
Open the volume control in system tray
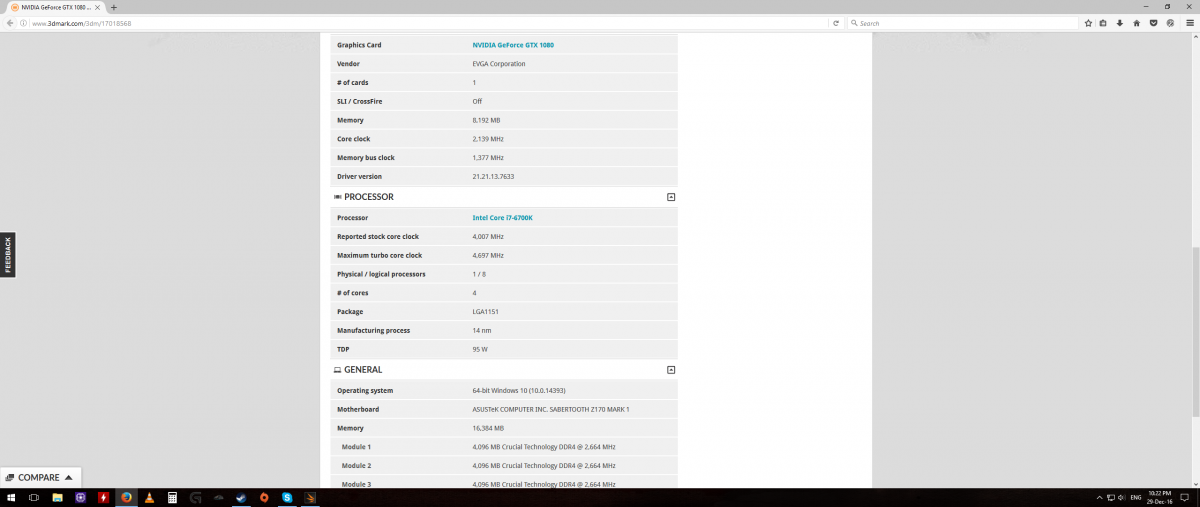1121,498
